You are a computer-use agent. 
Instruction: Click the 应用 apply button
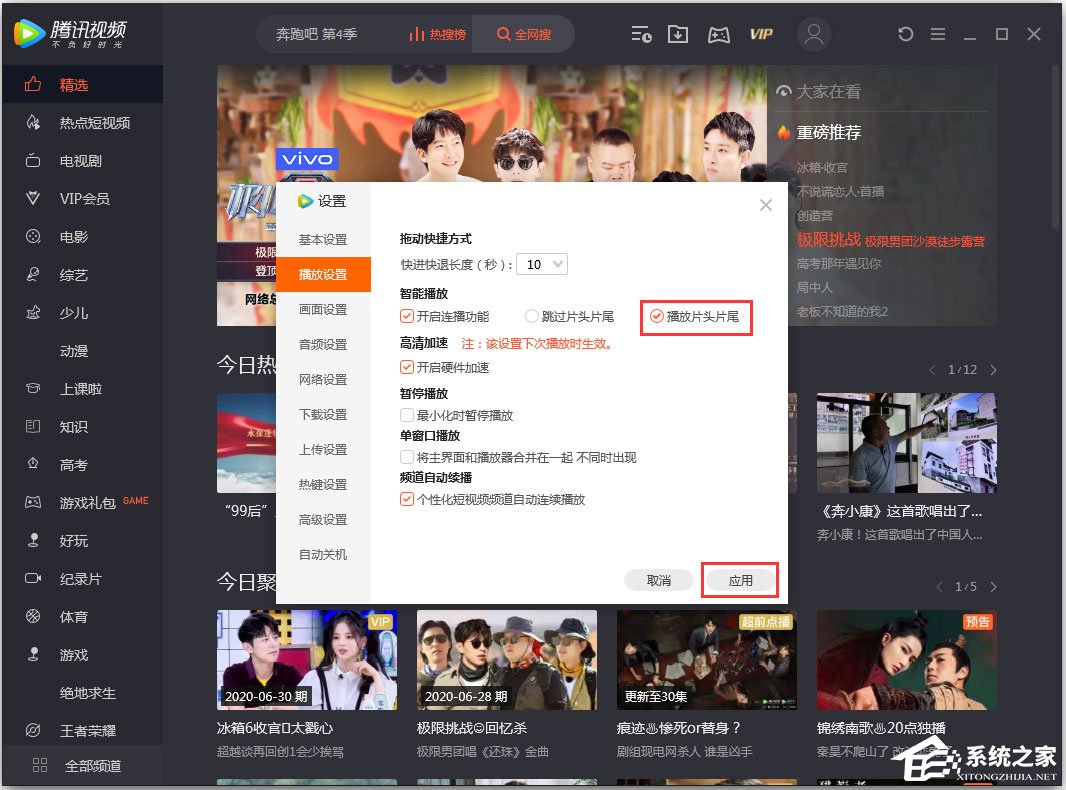click(739, 579)
